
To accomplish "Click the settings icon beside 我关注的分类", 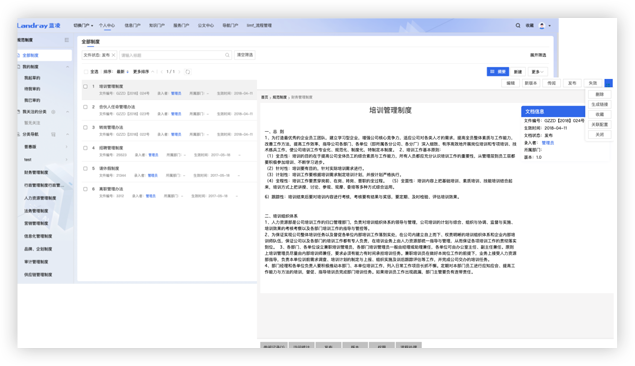I will click(53, 112).
